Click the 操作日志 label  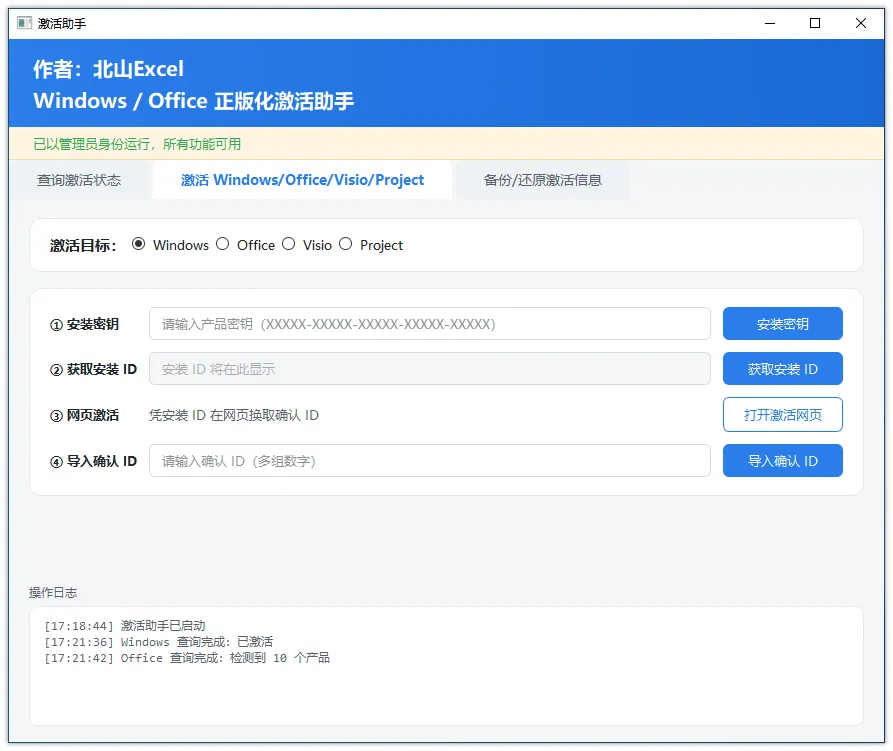[x=53, y=593]
